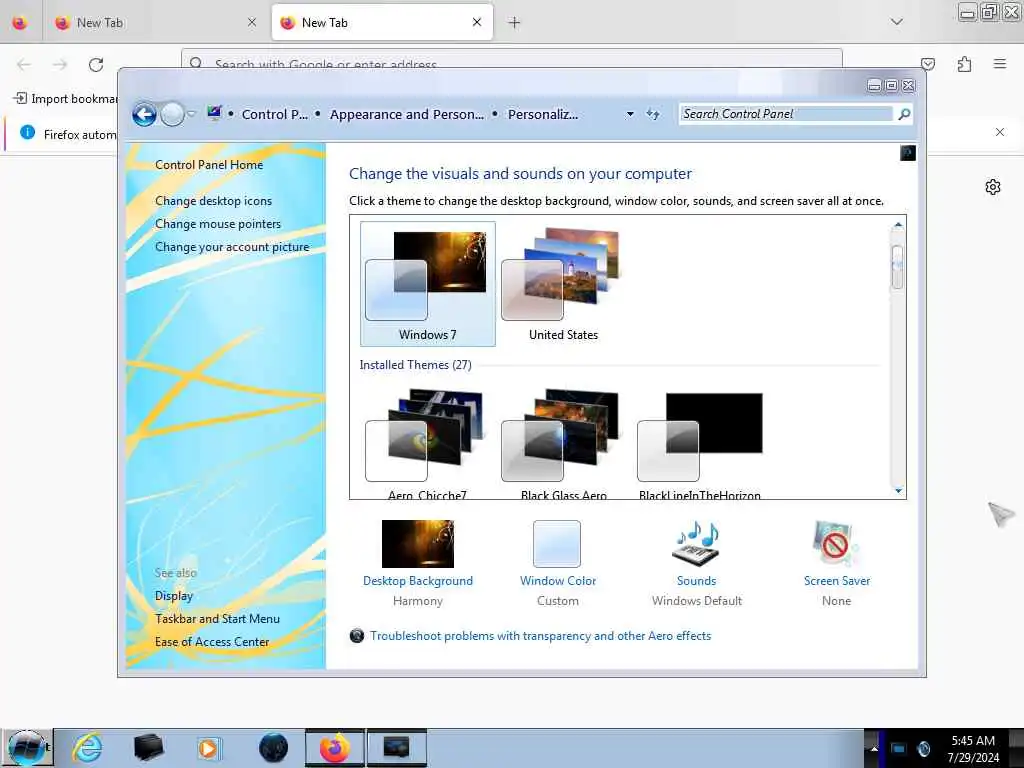Image resolution: width=1024 pixels, height=768 pixels.
Task: Click the refresh icon in Control Panel address bar
Action: [652, 114]
